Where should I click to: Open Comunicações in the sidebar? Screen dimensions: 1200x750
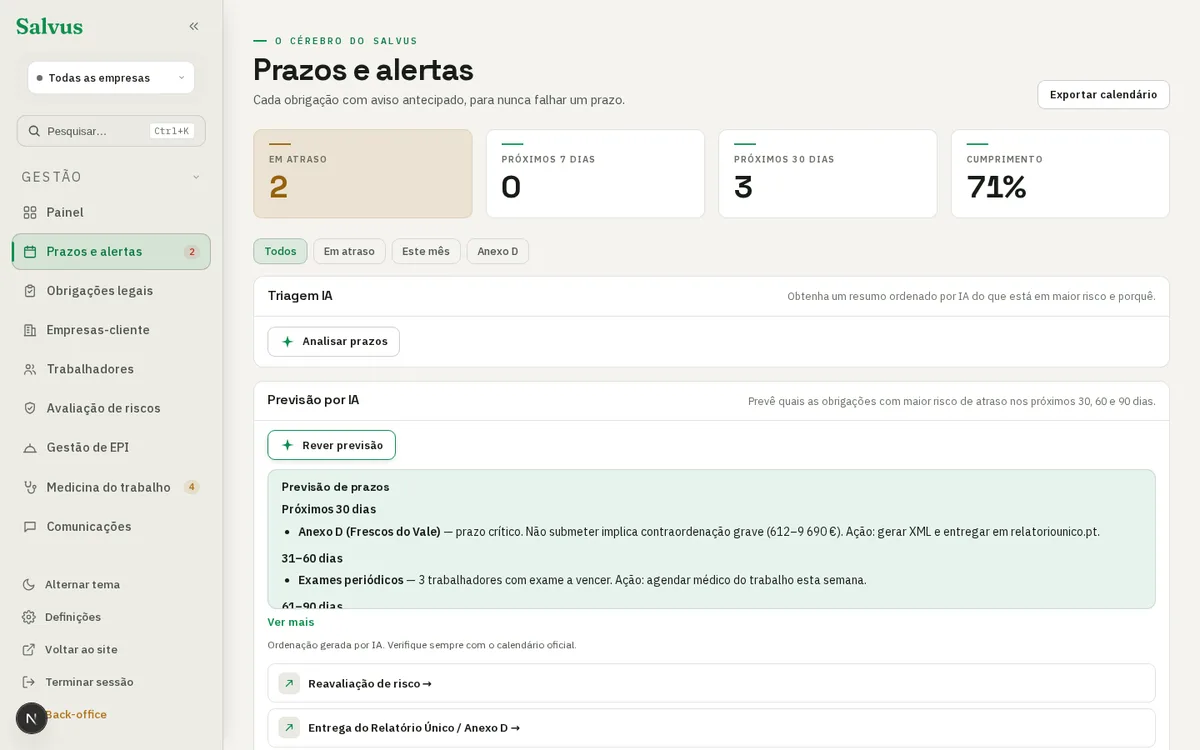pos(111,526)
